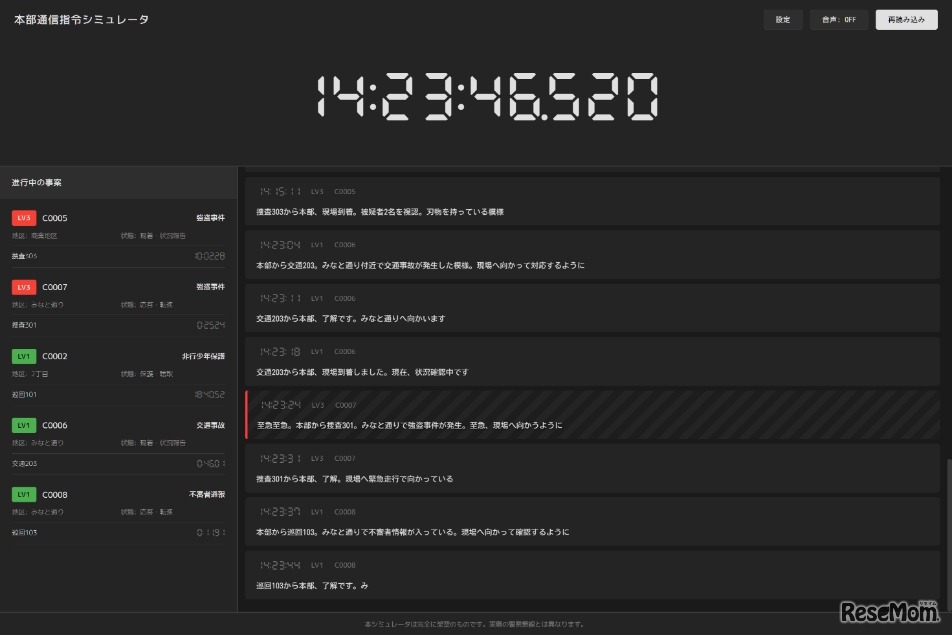Select the 不審者通報 incident type label
The height and width of the screenshot is (635, 952).
[207, 495]
